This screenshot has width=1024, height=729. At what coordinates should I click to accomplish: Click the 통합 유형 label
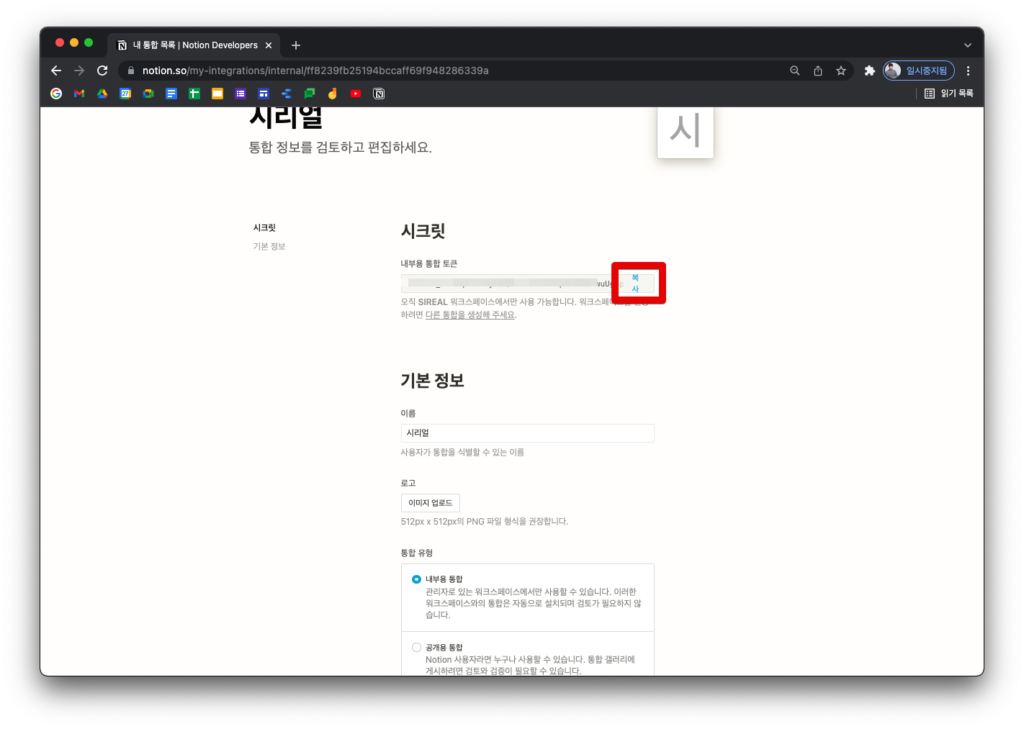coord(417,553)
